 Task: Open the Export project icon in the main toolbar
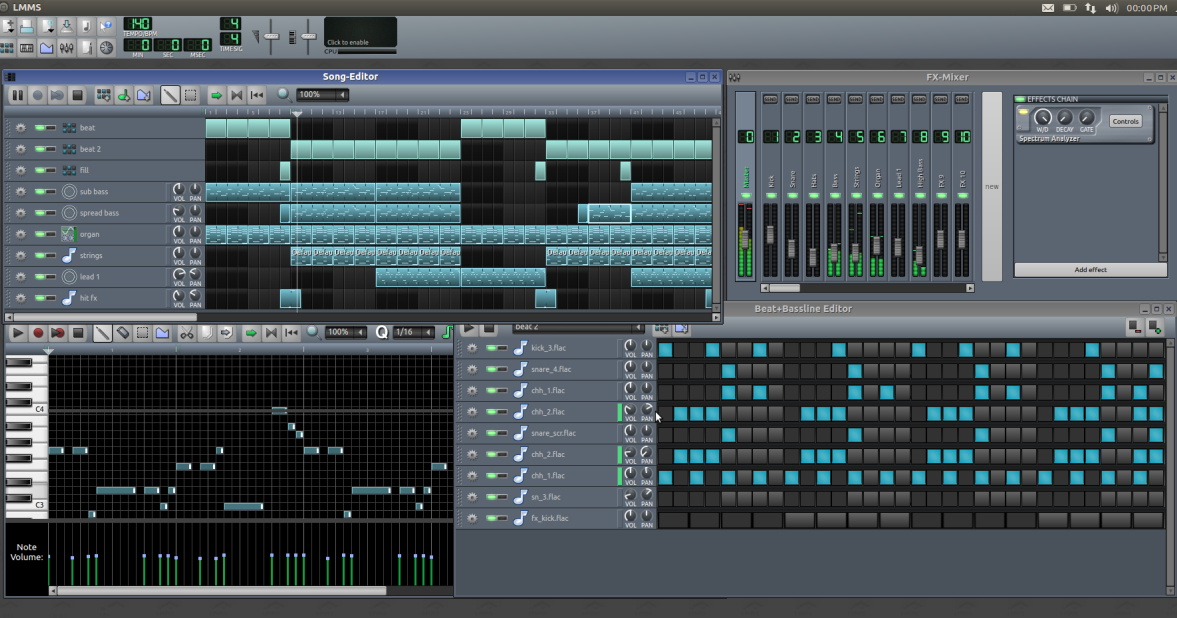64,25
